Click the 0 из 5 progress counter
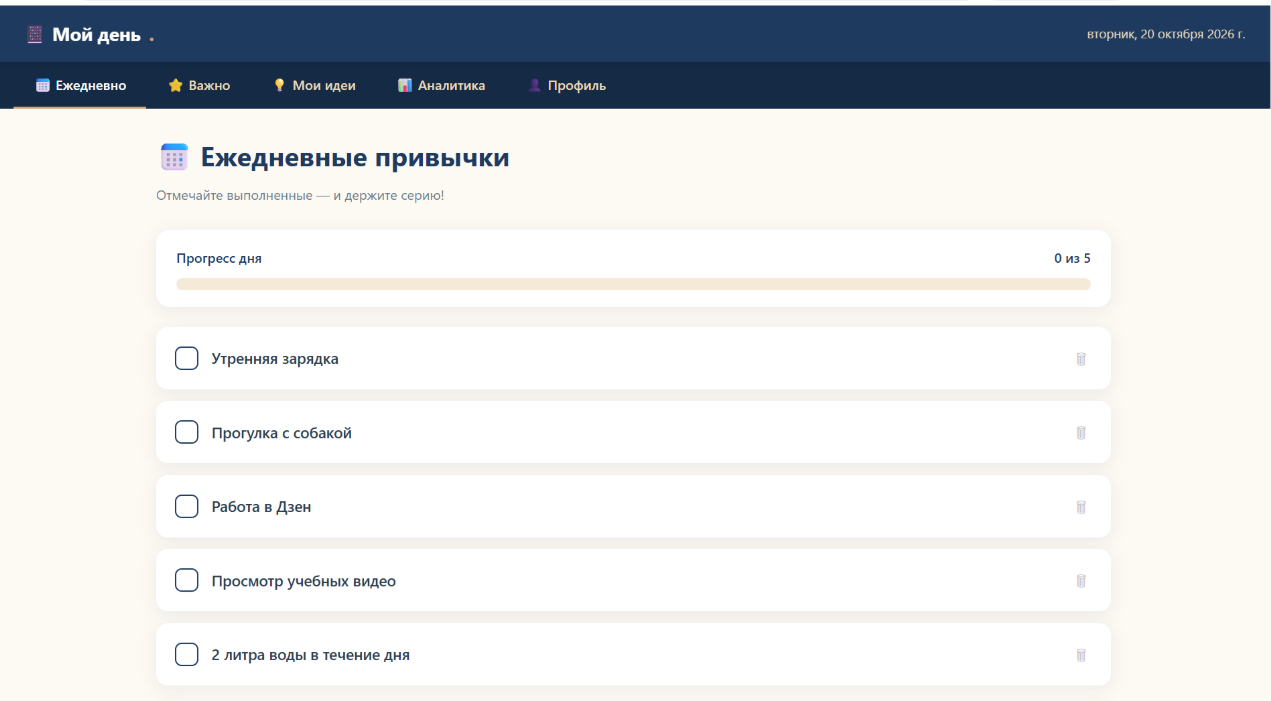This screenshot has height=701, width=1271. tap(1072, 258)
